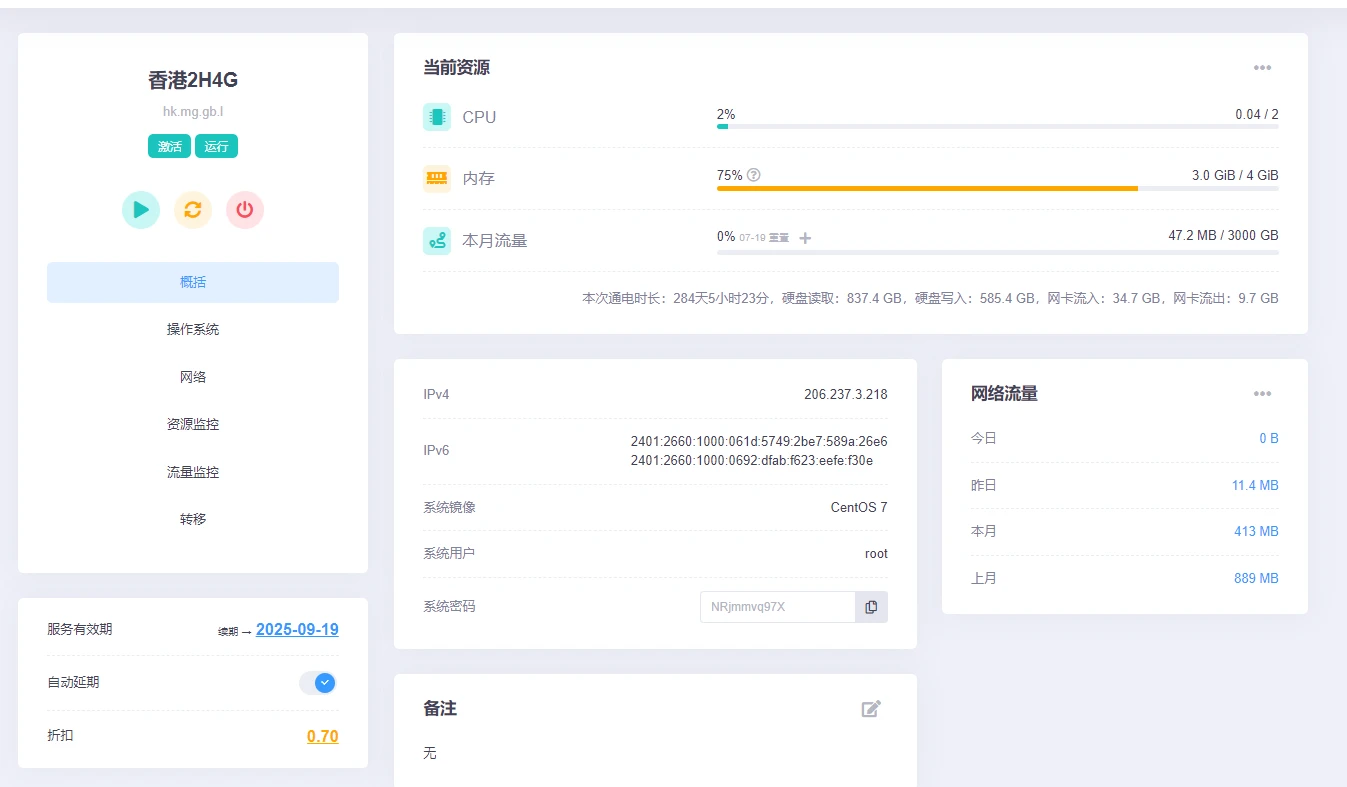This screenshot has height=787, width=1347.
Task: Click the system password input field
Action: [777, 607]
